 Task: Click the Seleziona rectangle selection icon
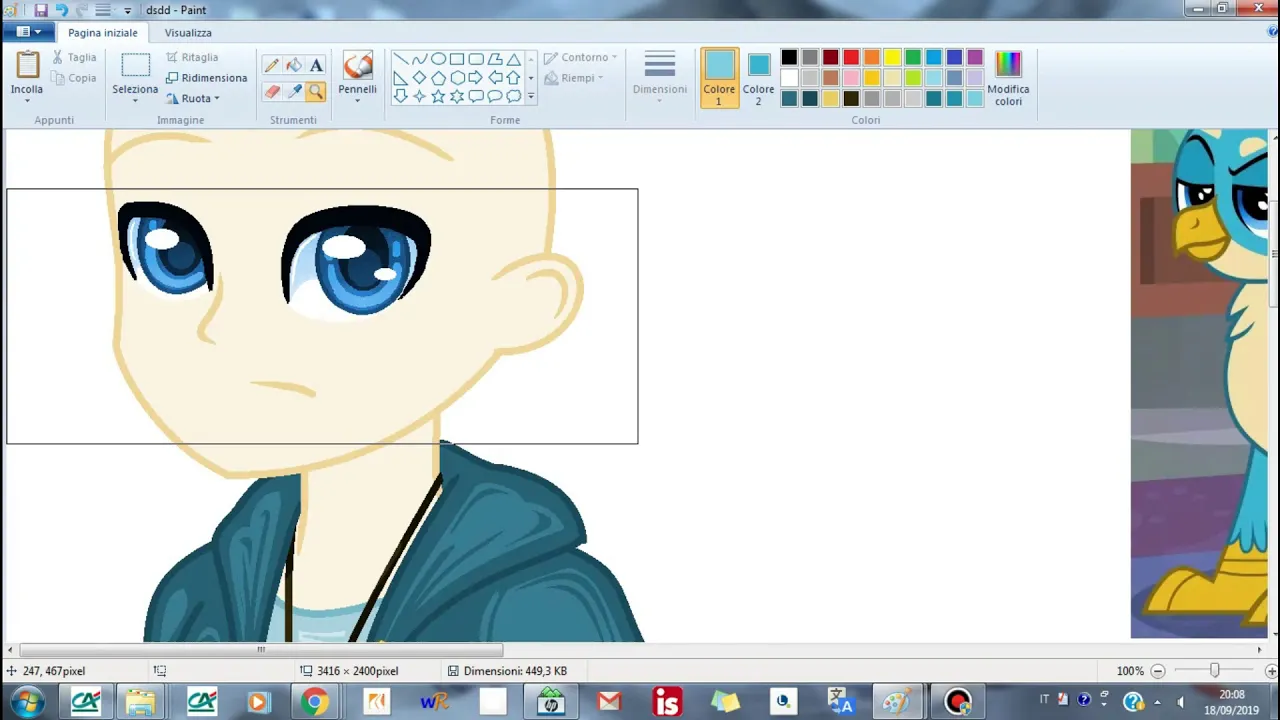(135, 66)
